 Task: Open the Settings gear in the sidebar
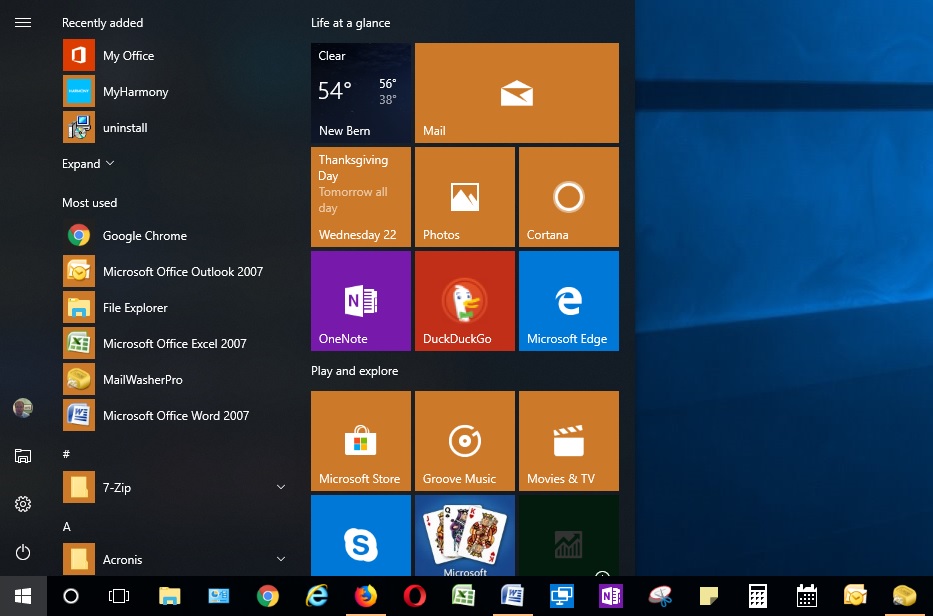(x=23, y=504)
